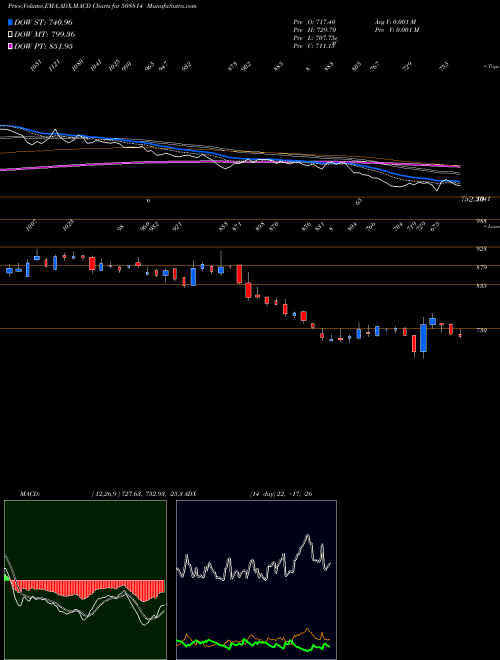Click the 879 price level label
Viewport: 500px width, 660px height.
[481, 267]
